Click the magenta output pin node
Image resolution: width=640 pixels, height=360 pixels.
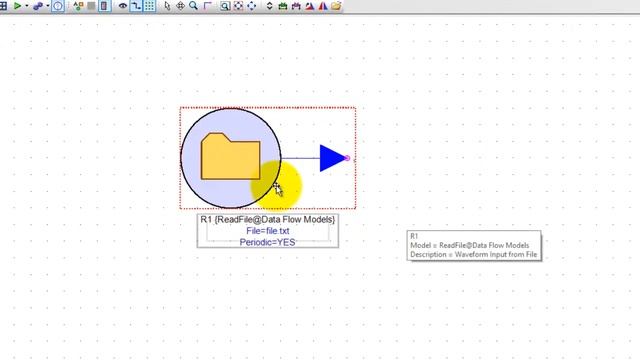(x=347, y=158)
